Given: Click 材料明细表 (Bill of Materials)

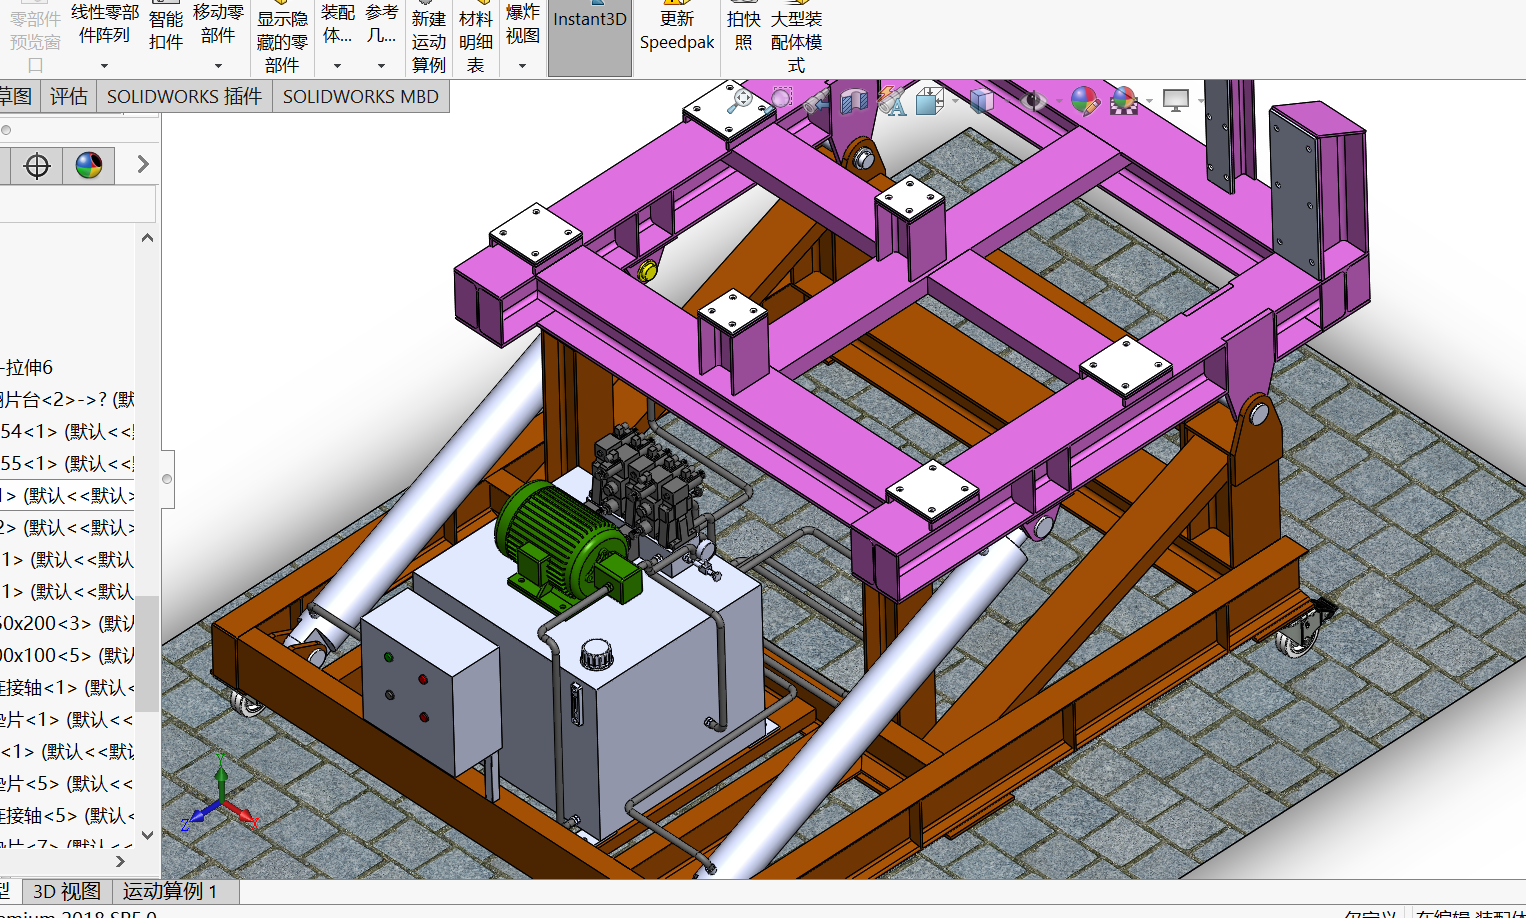Looking at the screenshot, I should pos(476,38).
